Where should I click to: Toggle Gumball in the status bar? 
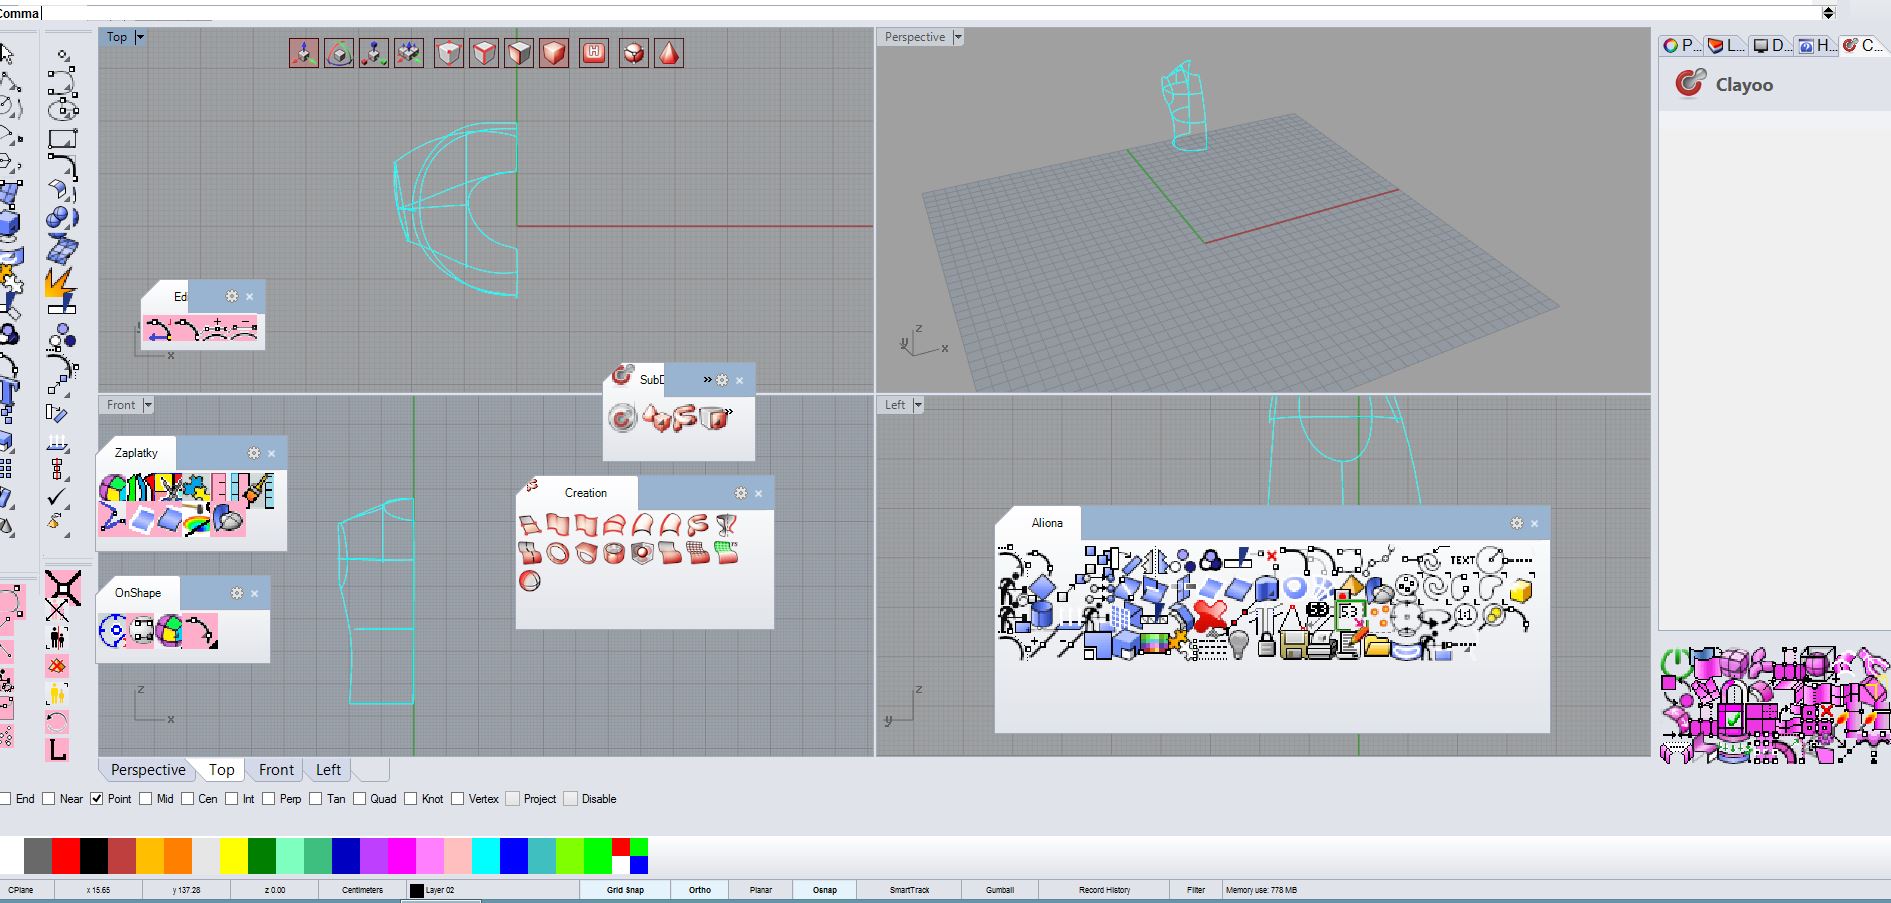pyautogui.click(x=999, y=890)
